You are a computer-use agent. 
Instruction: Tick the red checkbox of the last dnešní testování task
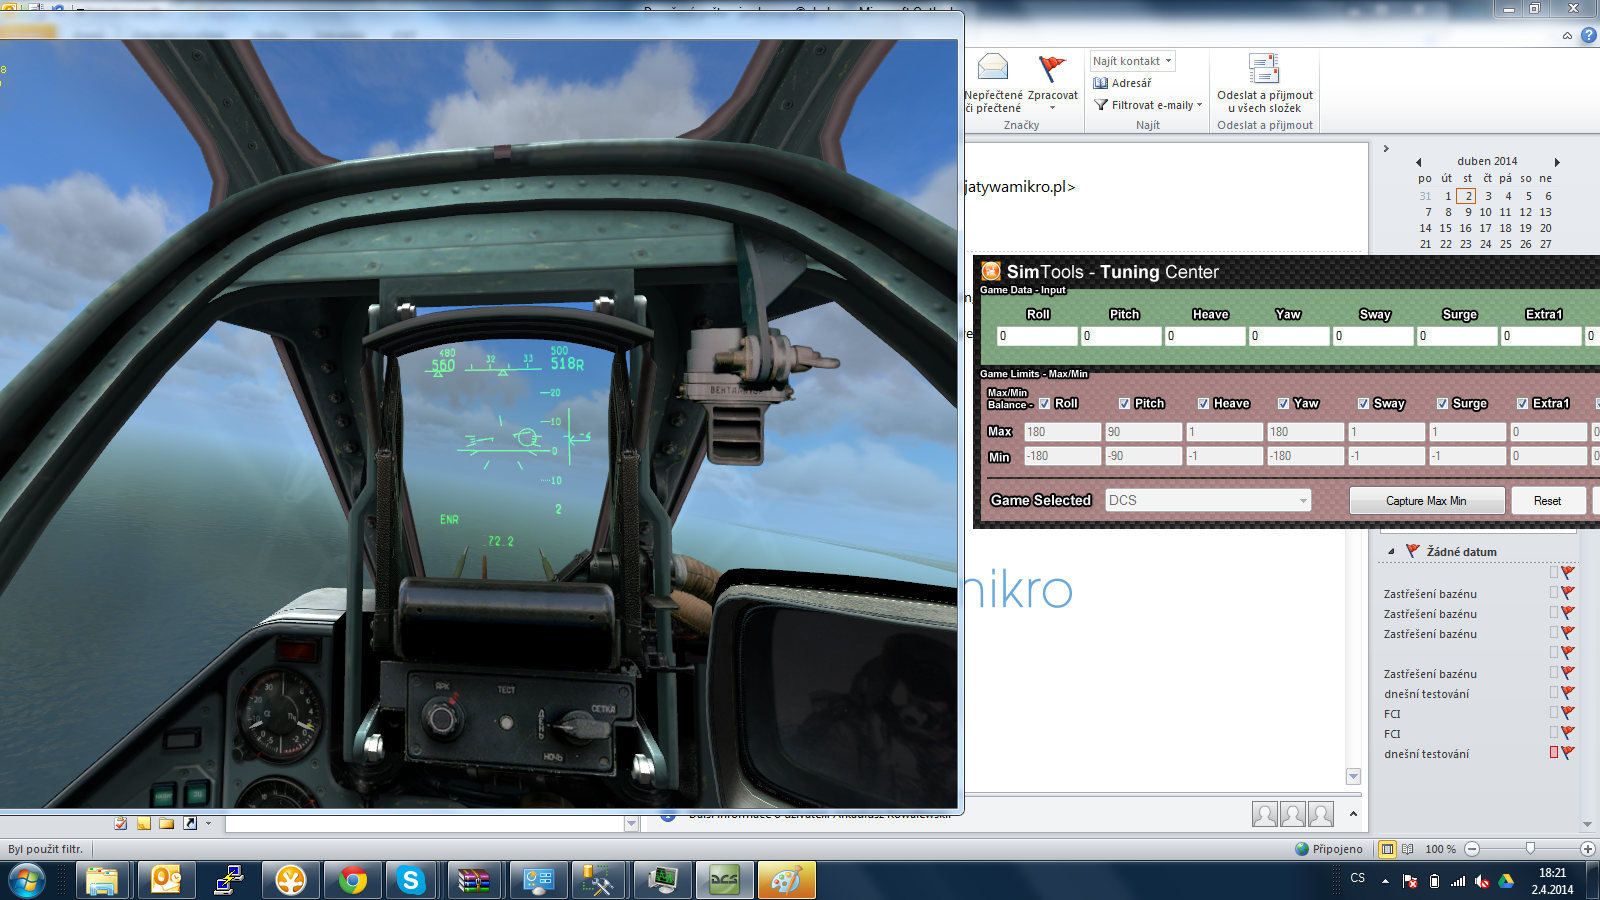[1554, 753]
